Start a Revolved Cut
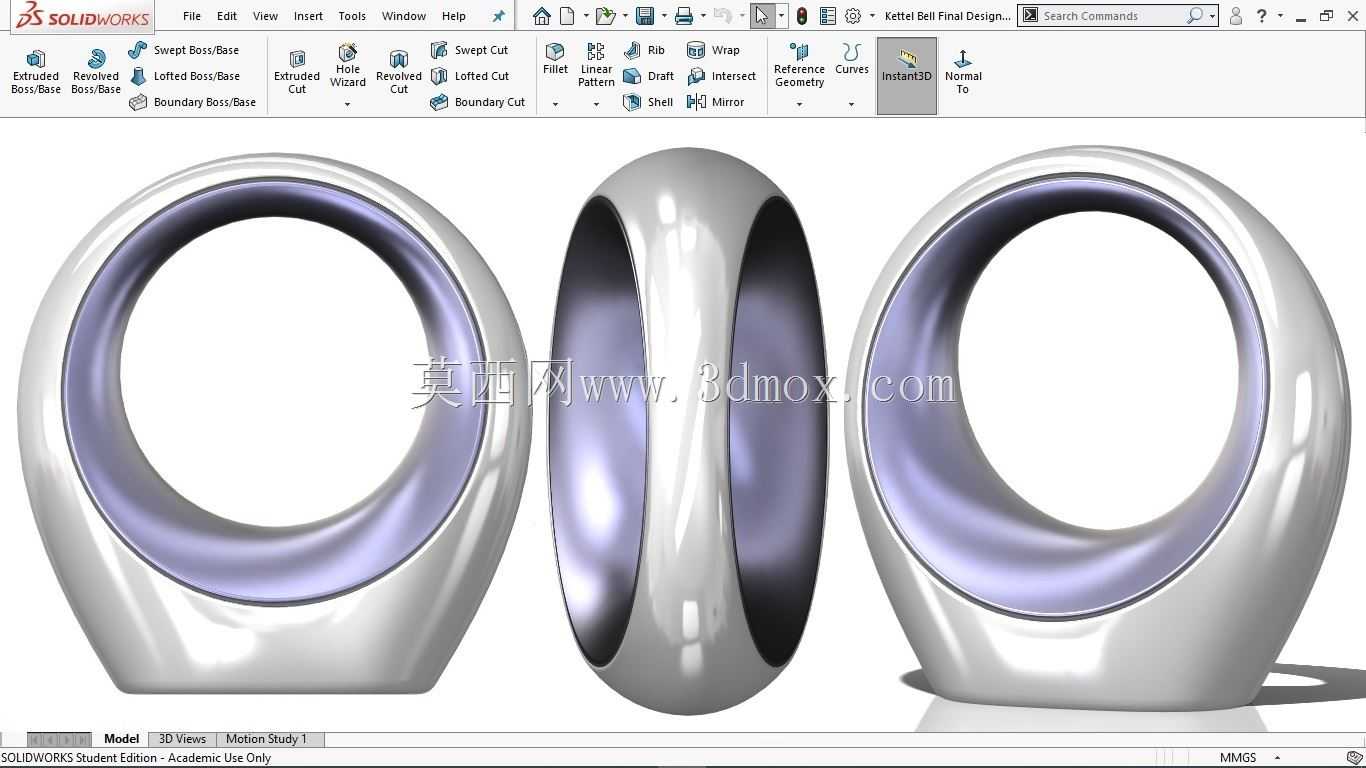The width and height of the screenshot is (1366, 768). 399,72
